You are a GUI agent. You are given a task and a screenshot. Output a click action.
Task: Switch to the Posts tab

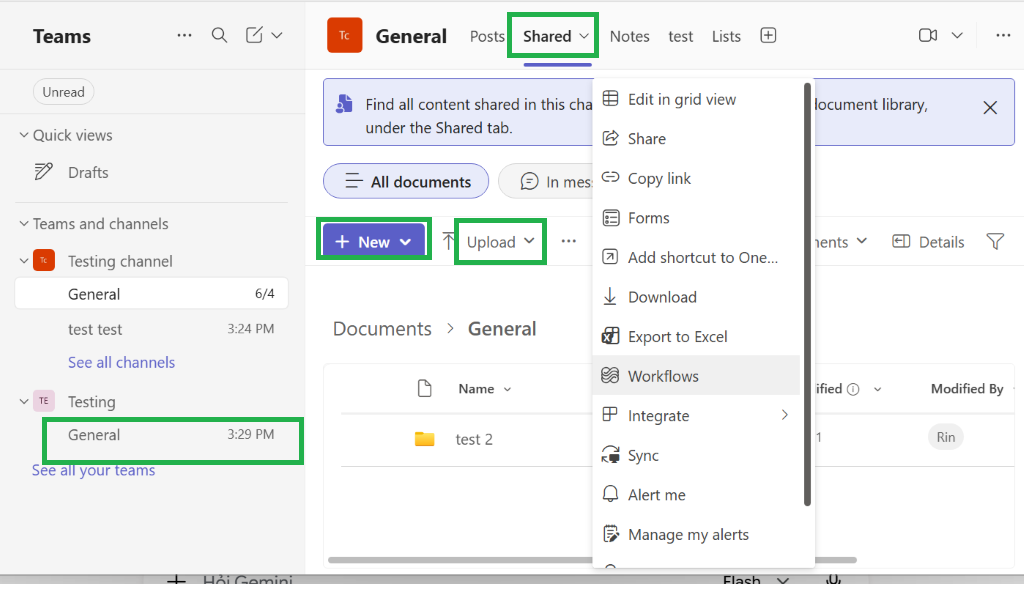tap(487, 36)
